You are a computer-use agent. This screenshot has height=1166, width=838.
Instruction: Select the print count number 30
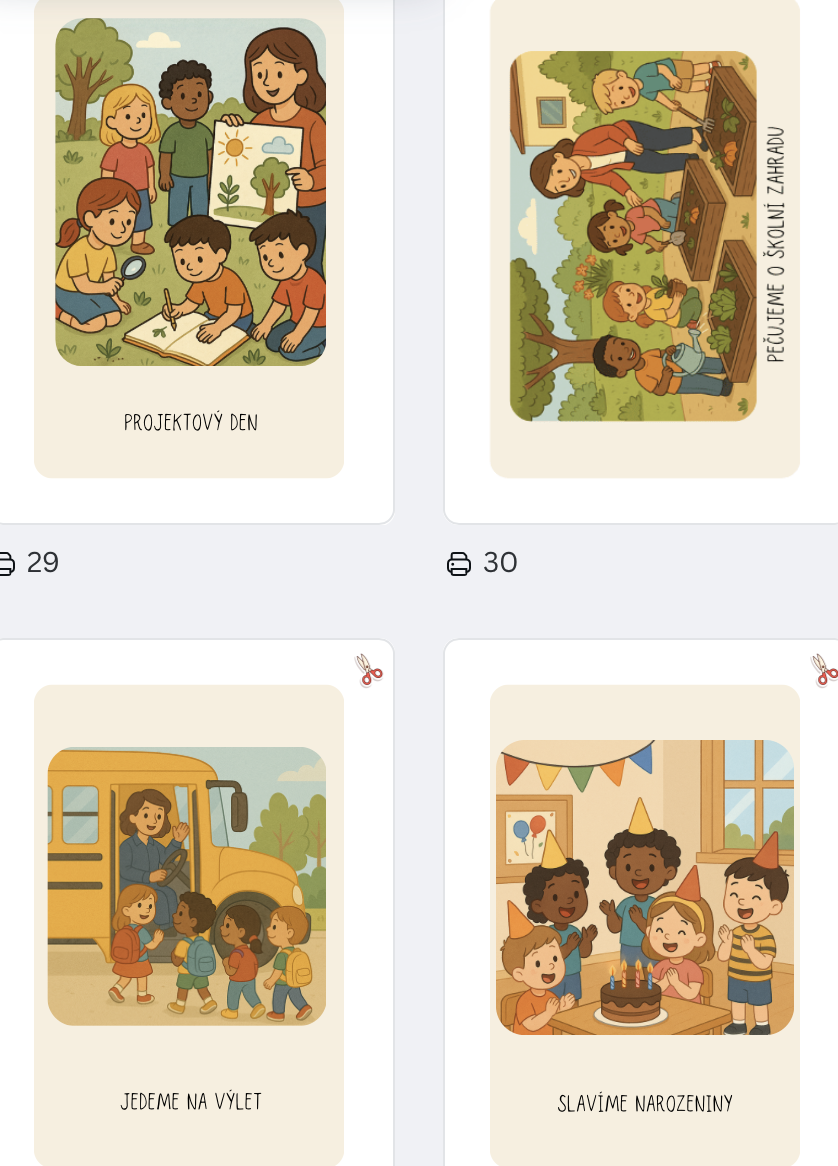[500, 563]
